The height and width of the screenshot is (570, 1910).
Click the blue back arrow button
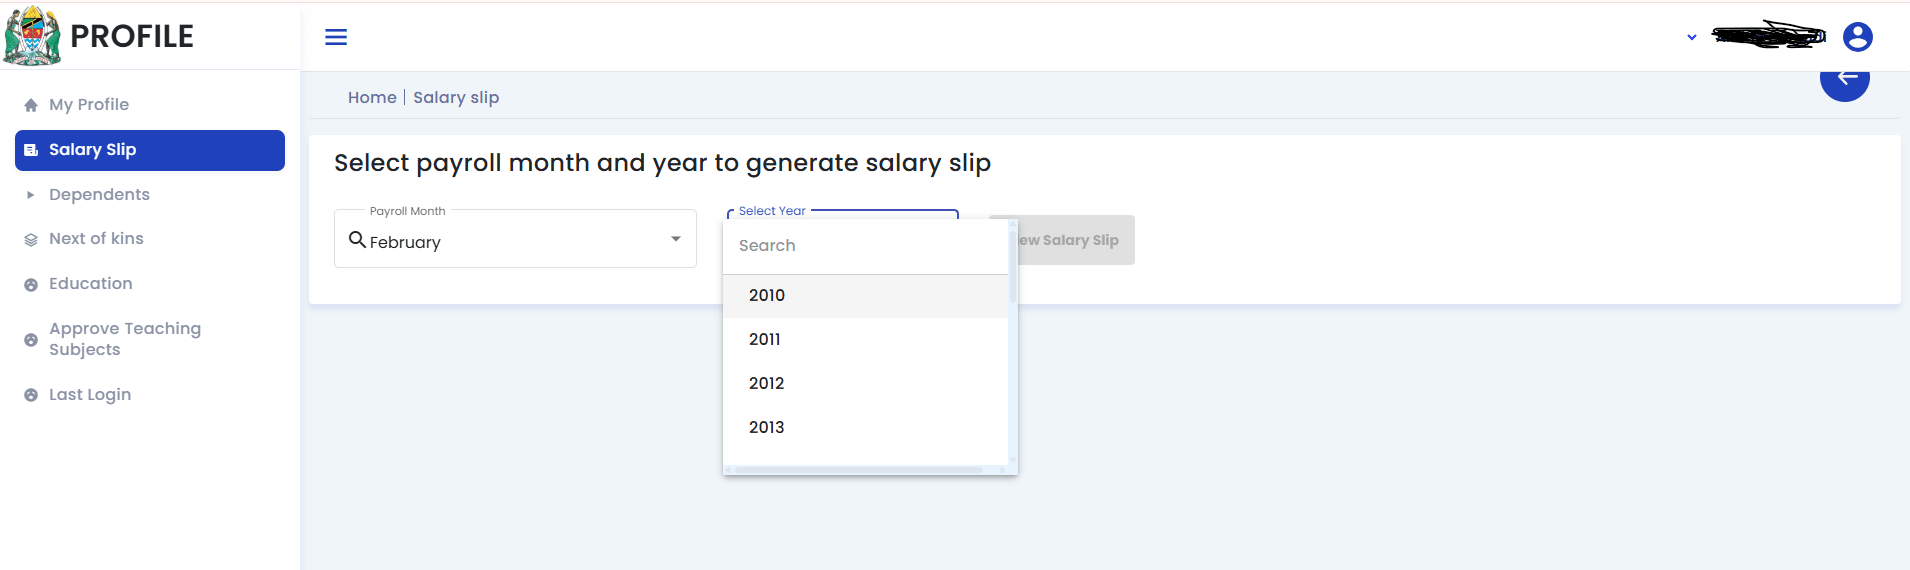(x=1845, y=81)
